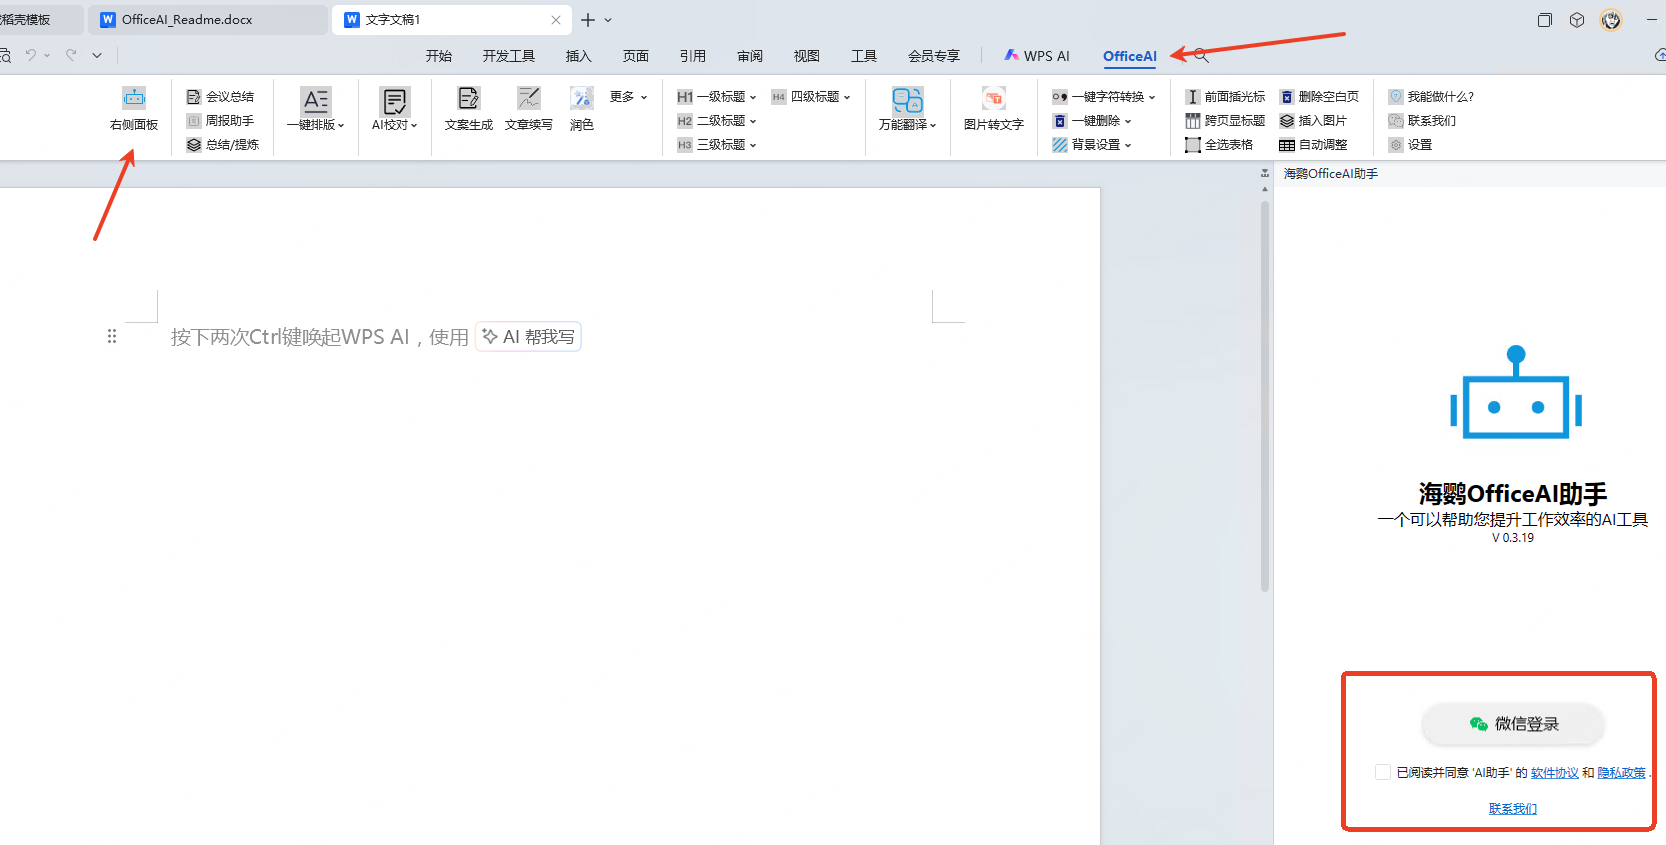The height and width of the screenshot is (845, 1666).
Task: Click 插入图片 insert picture tool
Action: [x=1313, y=121]
